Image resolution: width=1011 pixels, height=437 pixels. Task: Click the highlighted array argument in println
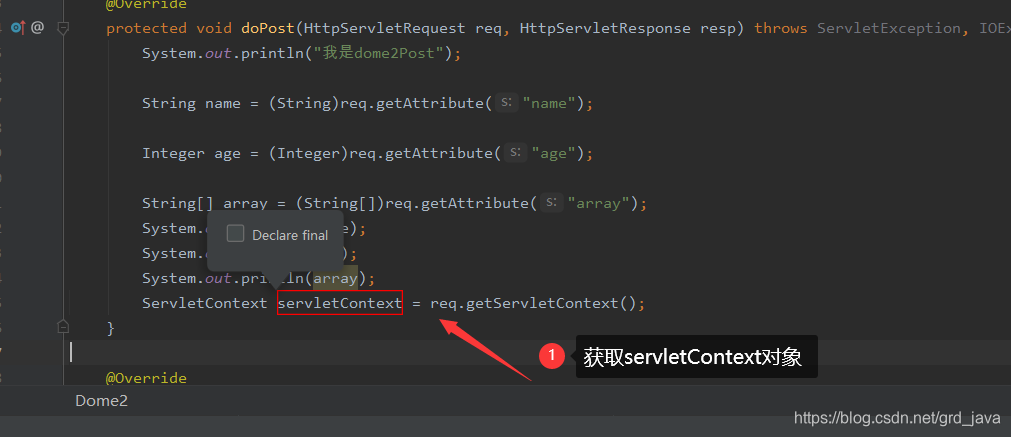click(335, 278)
